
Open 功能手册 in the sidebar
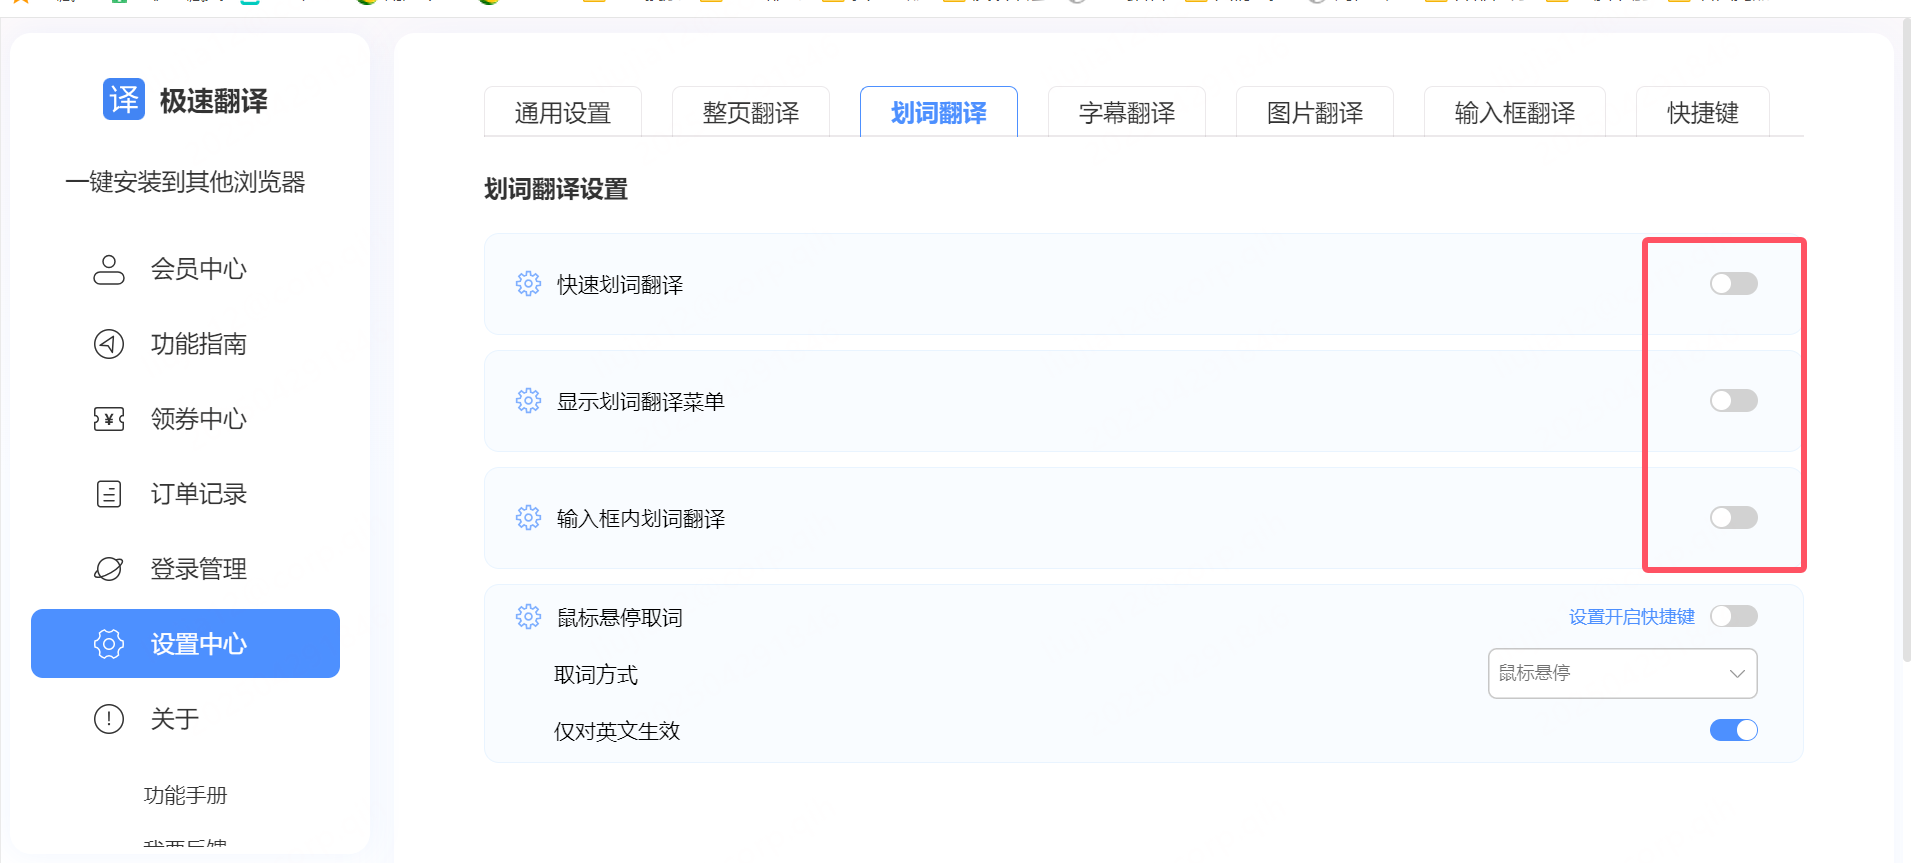[186, 795]
